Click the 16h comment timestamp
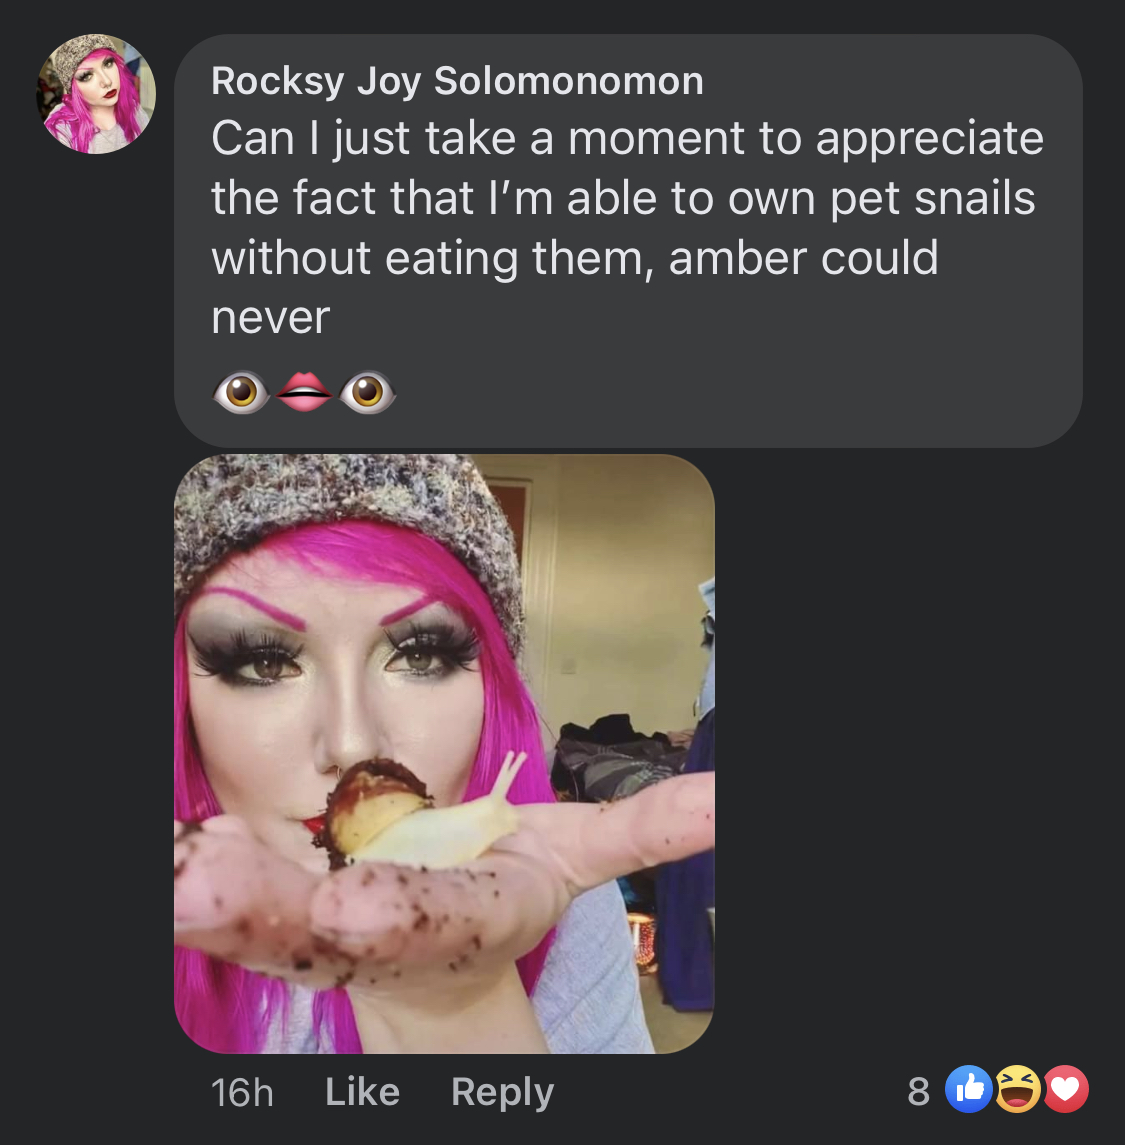1125x1145 pixels. coord(242,1092)
